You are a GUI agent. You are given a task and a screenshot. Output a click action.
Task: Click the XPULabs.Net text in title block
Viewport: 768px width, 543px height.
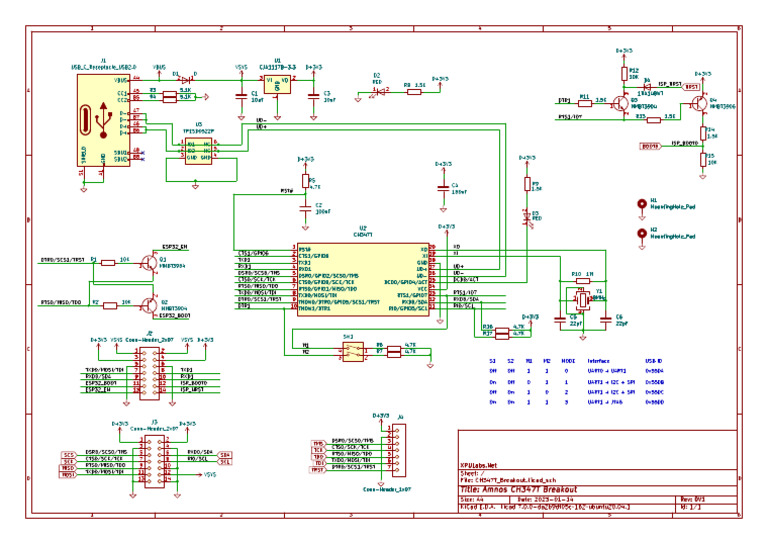point(479,466)
